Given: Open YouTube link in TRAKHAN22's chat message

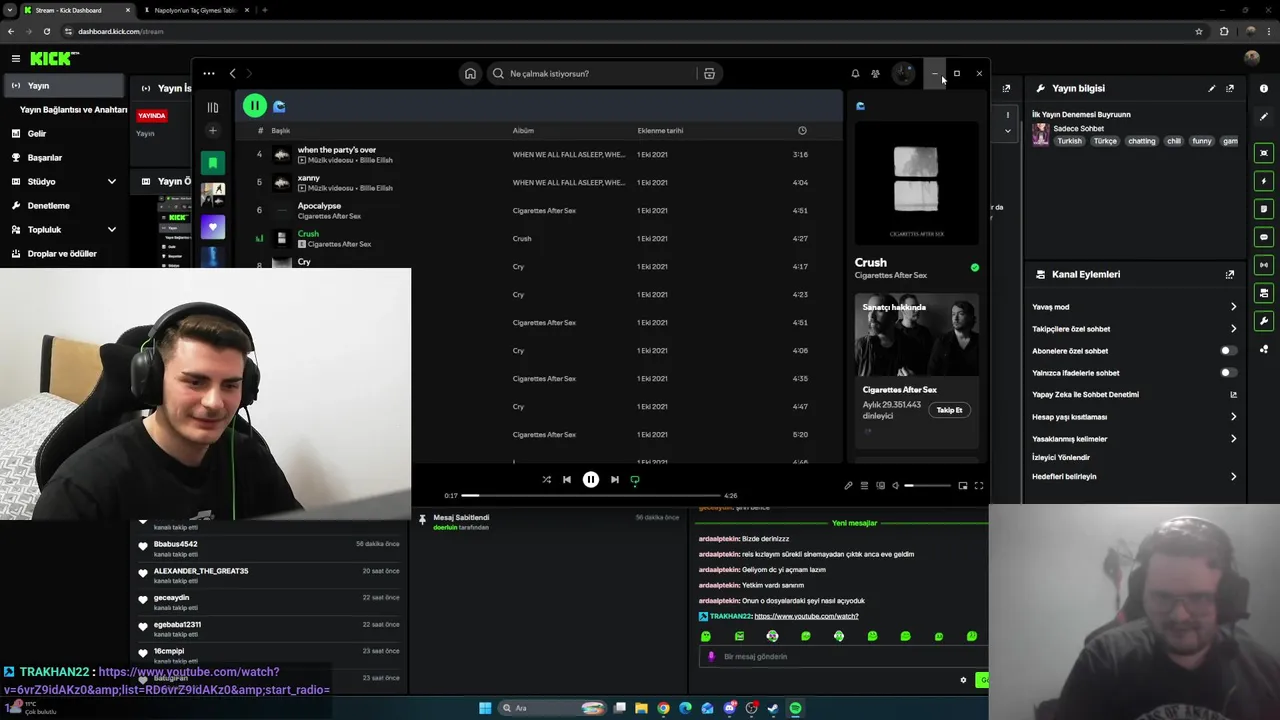Looking at the screenshot, I should coord(806,617).
